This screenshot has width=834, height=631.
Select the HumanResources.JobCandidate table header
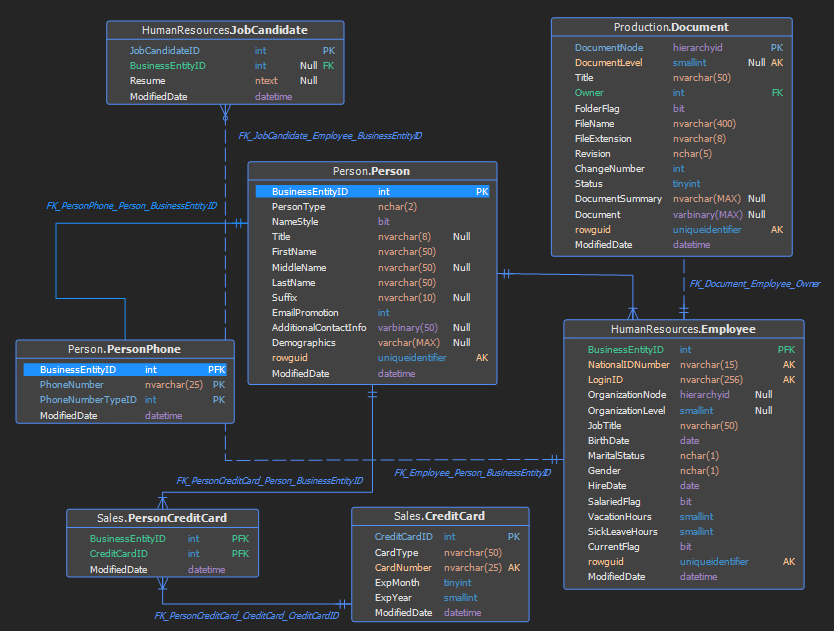tap(225, 30)
